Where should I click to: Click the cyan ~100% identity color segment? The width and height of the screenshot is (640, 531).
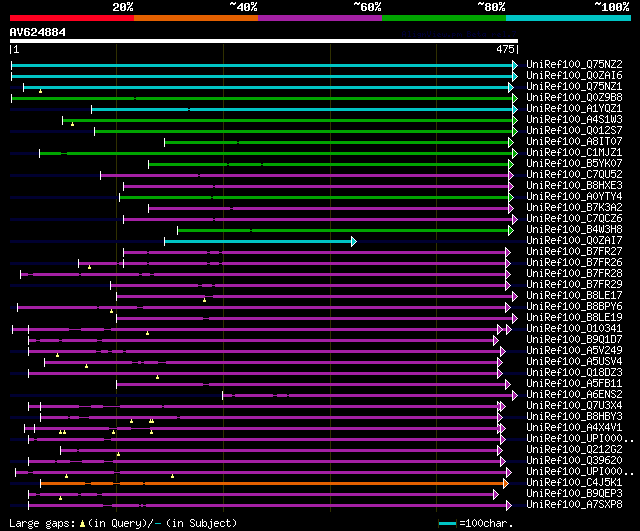pos(569,18)
